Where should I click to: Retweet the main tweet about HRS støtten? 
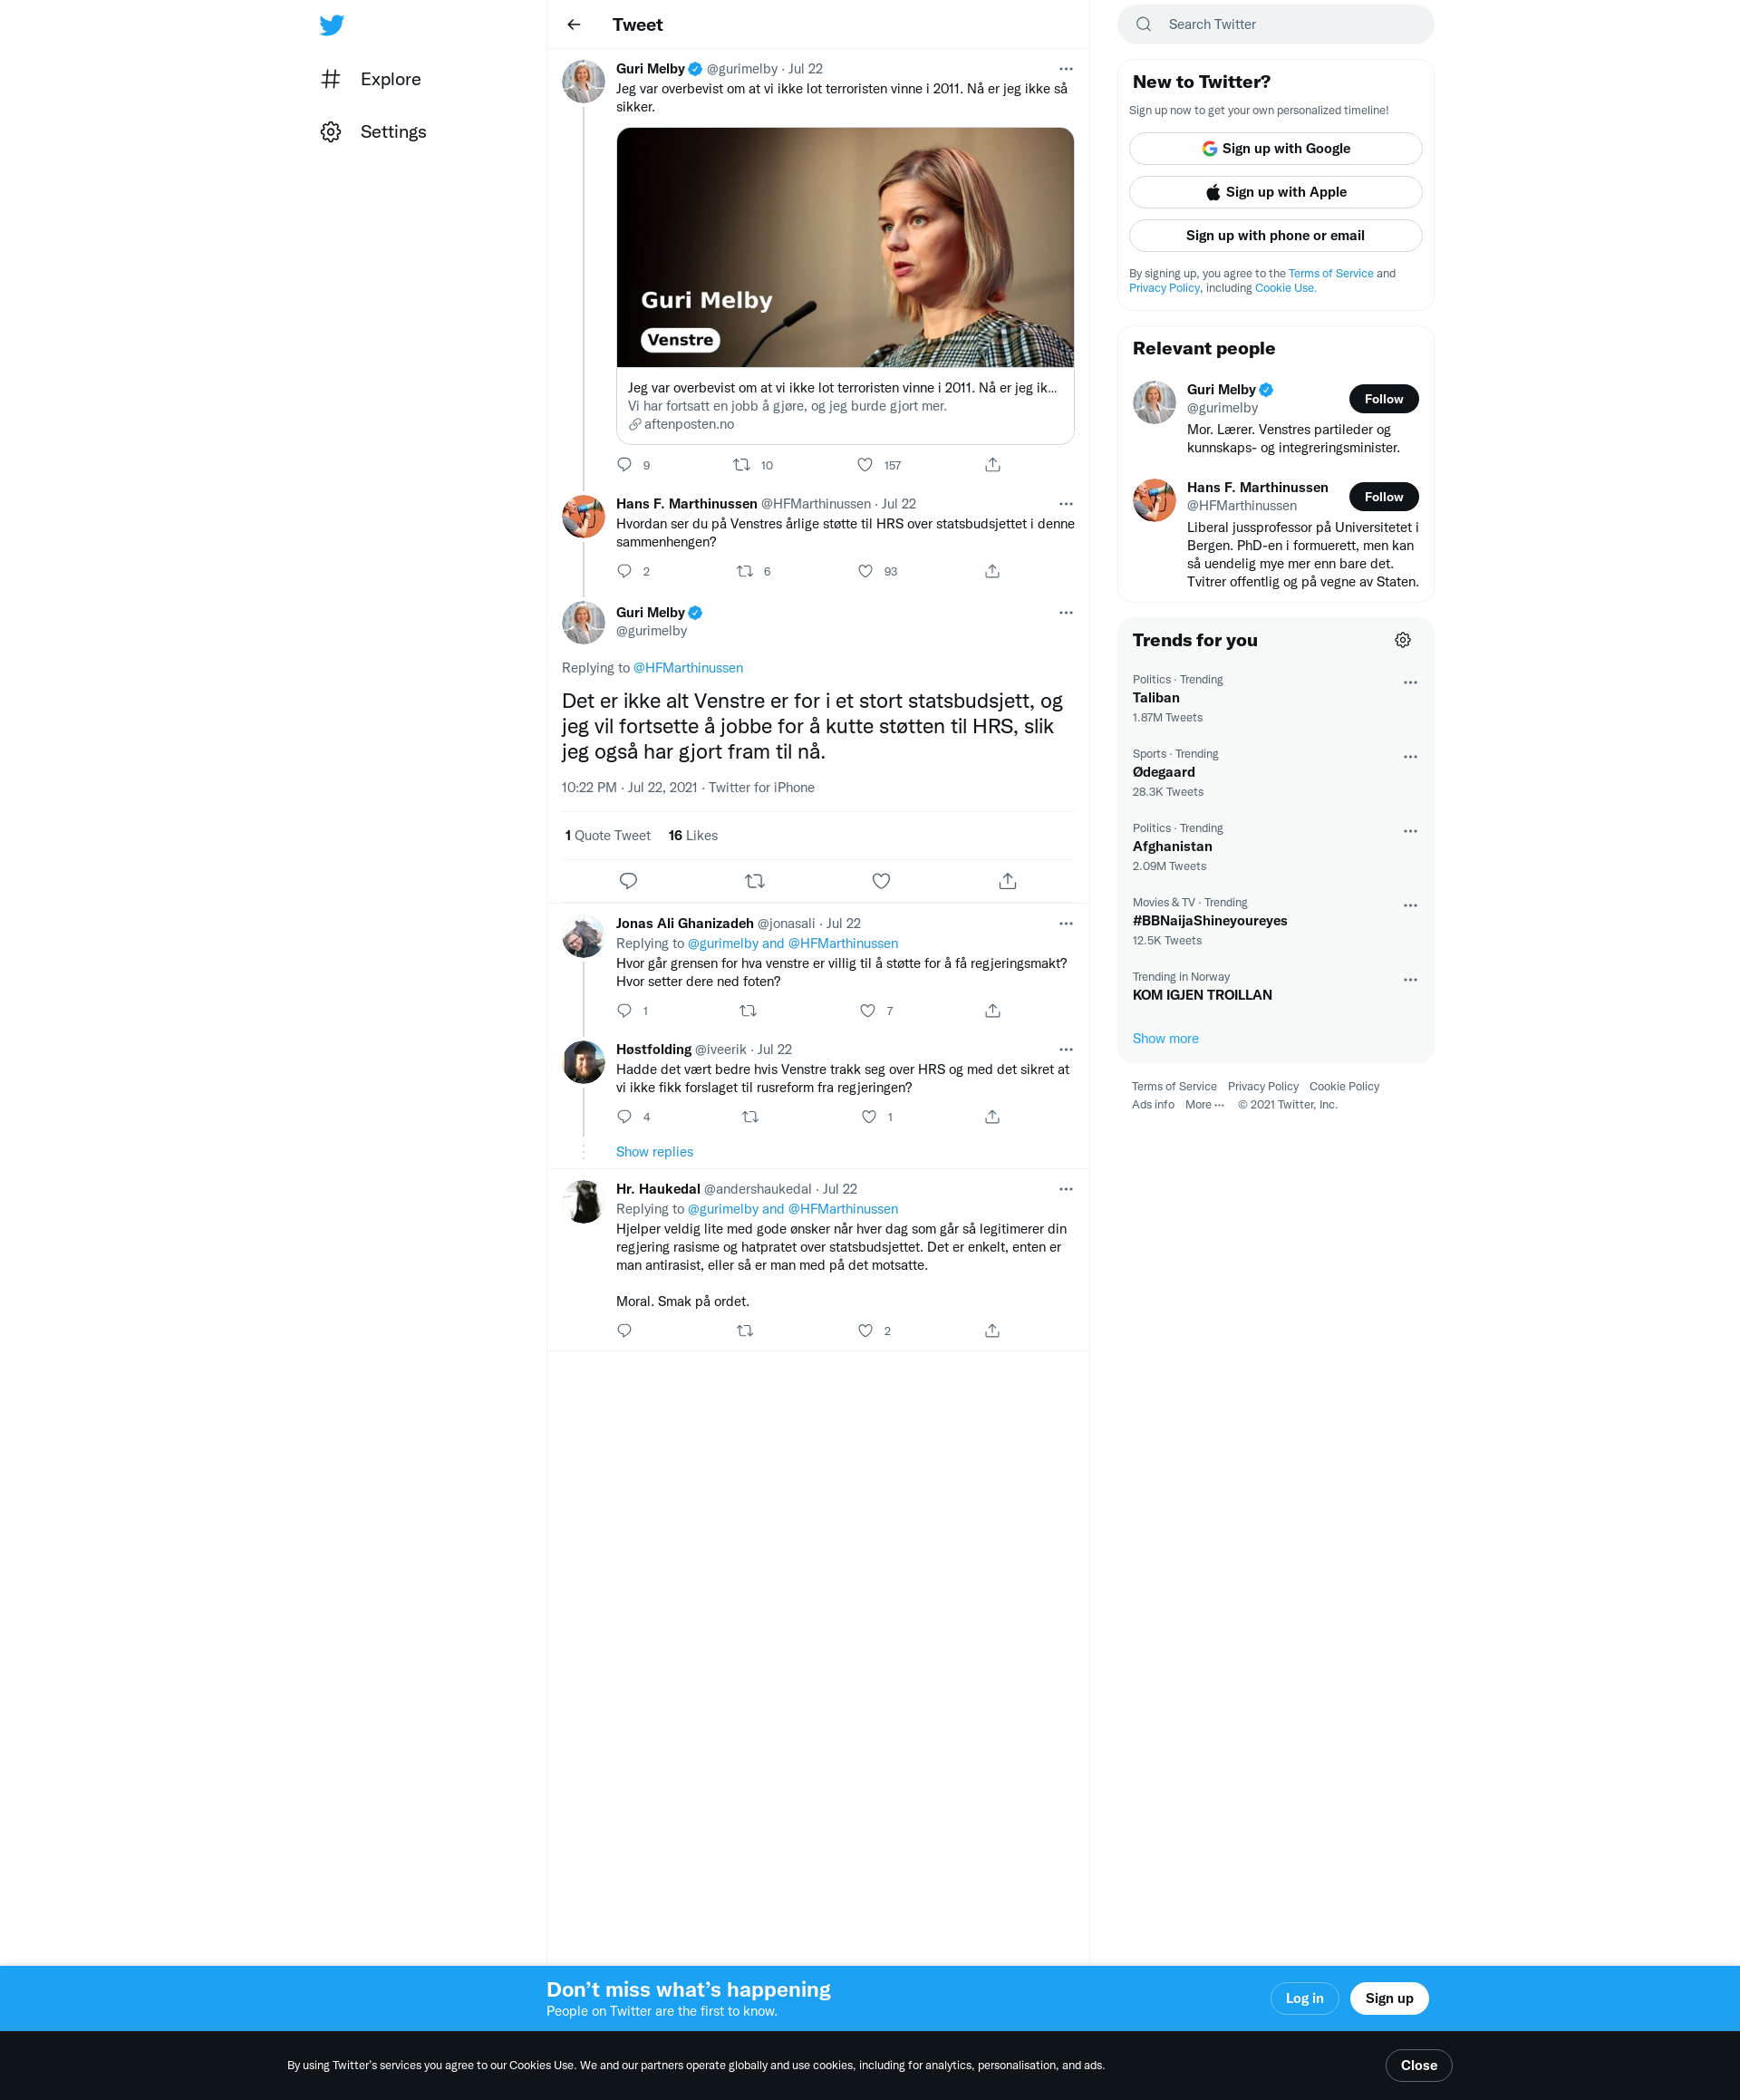[x=755, y=881]
